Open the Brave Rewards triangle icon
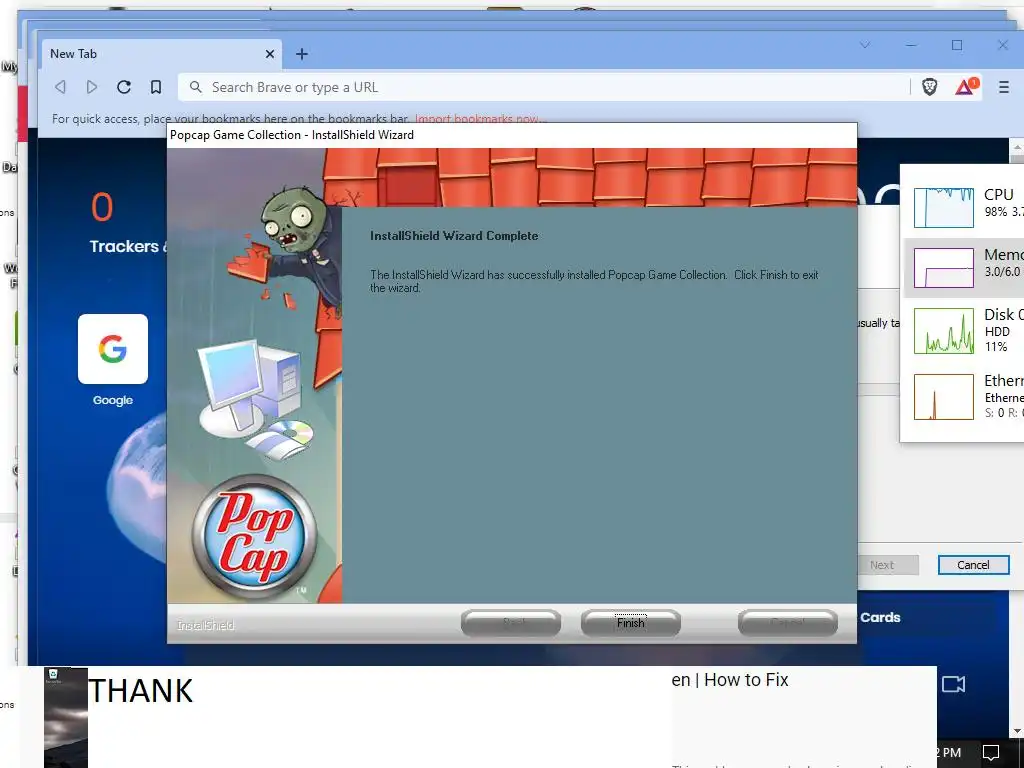1024x768 pixels. click(x=967, y=86)
